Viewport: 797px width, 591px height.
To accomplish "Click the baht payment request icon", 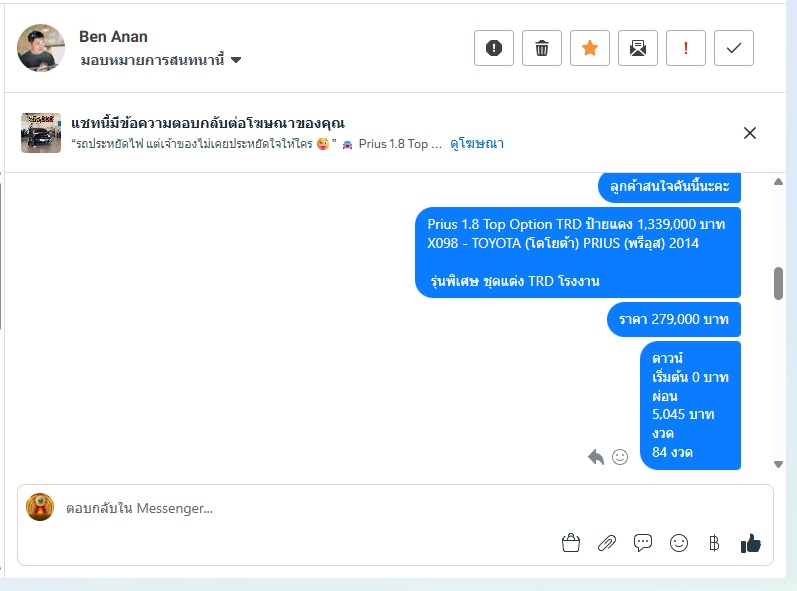I will coord(714,543).
